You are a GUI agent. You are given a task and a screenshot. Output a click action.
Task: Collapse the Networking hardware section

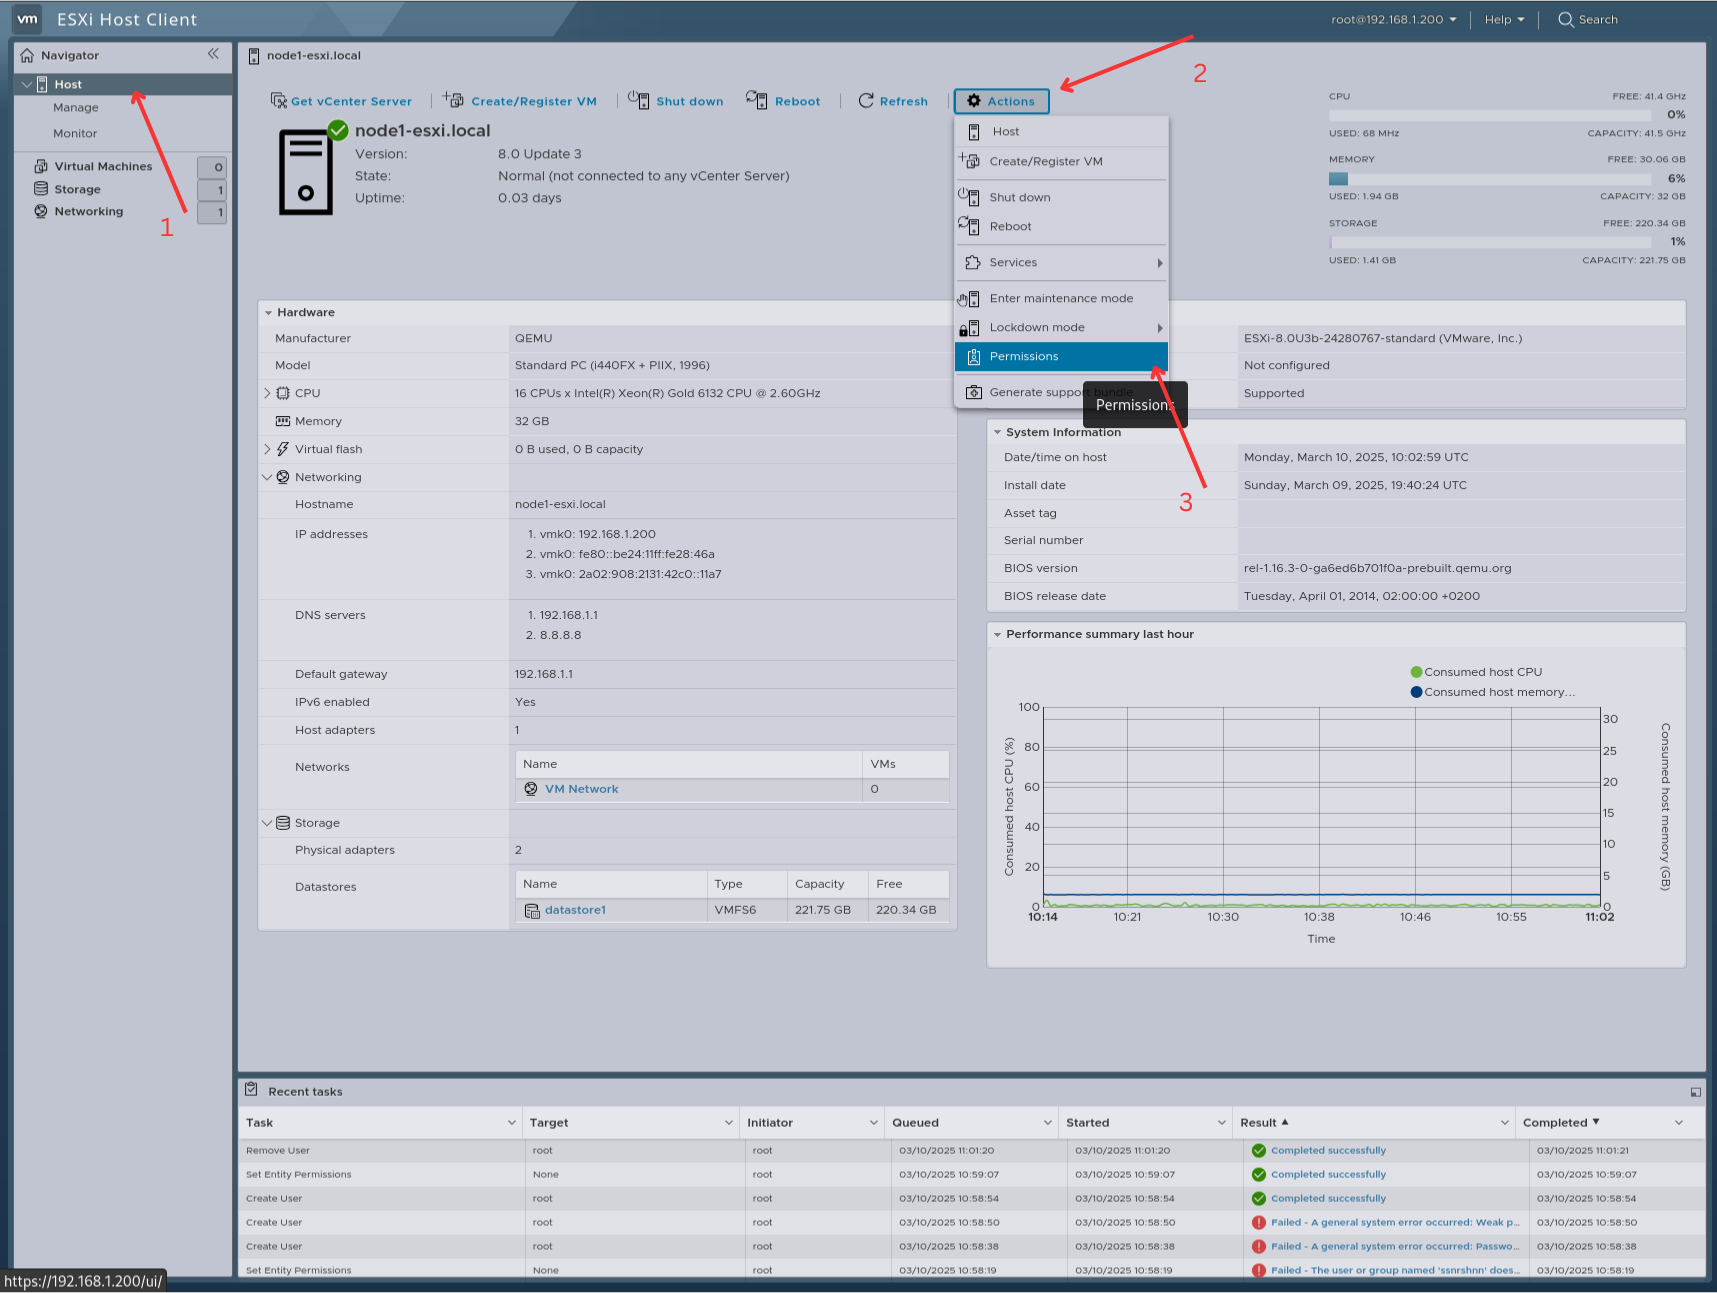tap(267, 477)
